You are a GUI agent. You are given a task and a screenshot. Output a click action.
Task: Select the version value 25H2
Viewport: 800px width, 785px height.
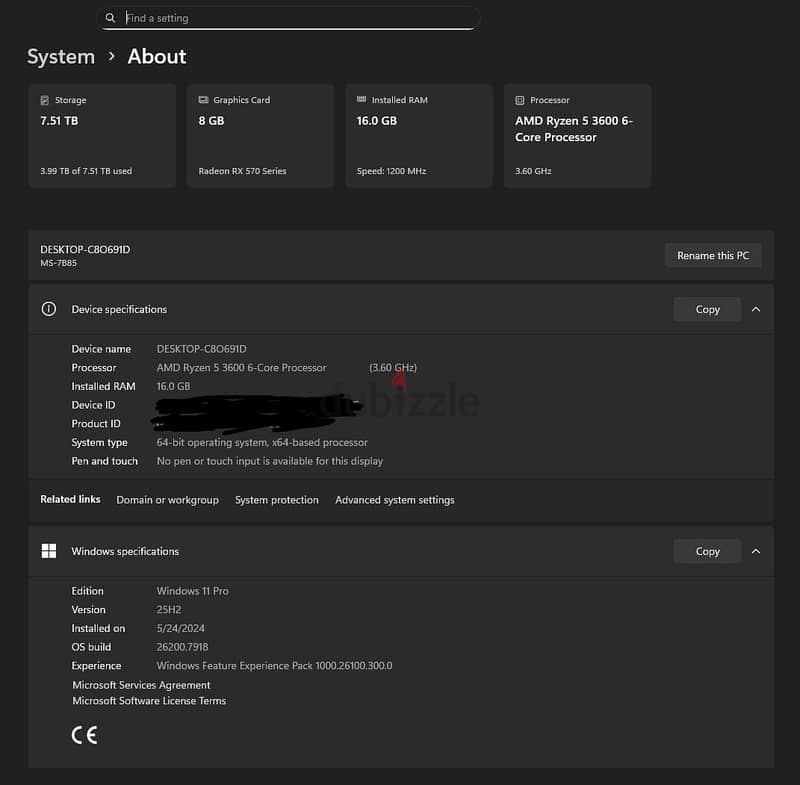tap(169, 610)
